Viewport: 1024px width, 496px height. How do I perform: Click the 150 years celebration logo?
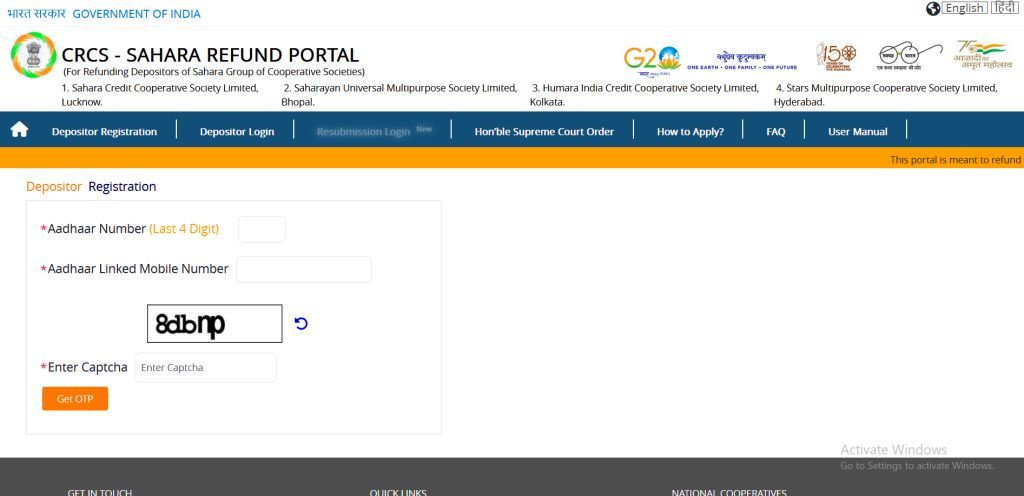click(x=835, y=57)
